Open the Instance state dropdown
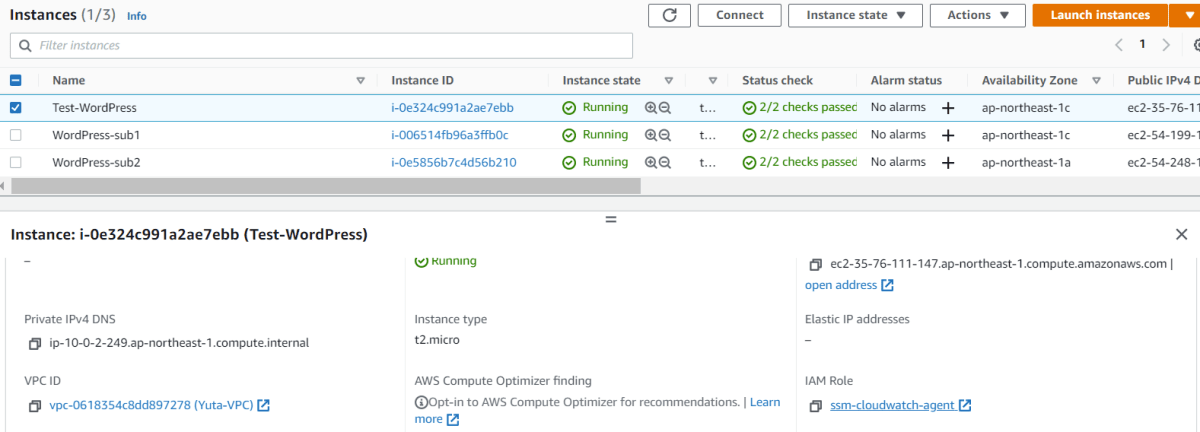Screen dimensions: 1200x432 point(855,15)
